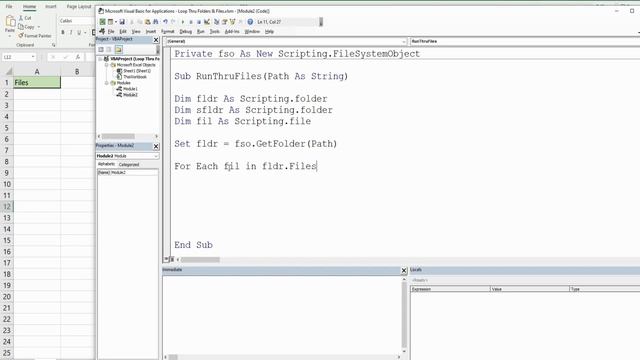Run the macro with the Run button

tap(182, 22)
